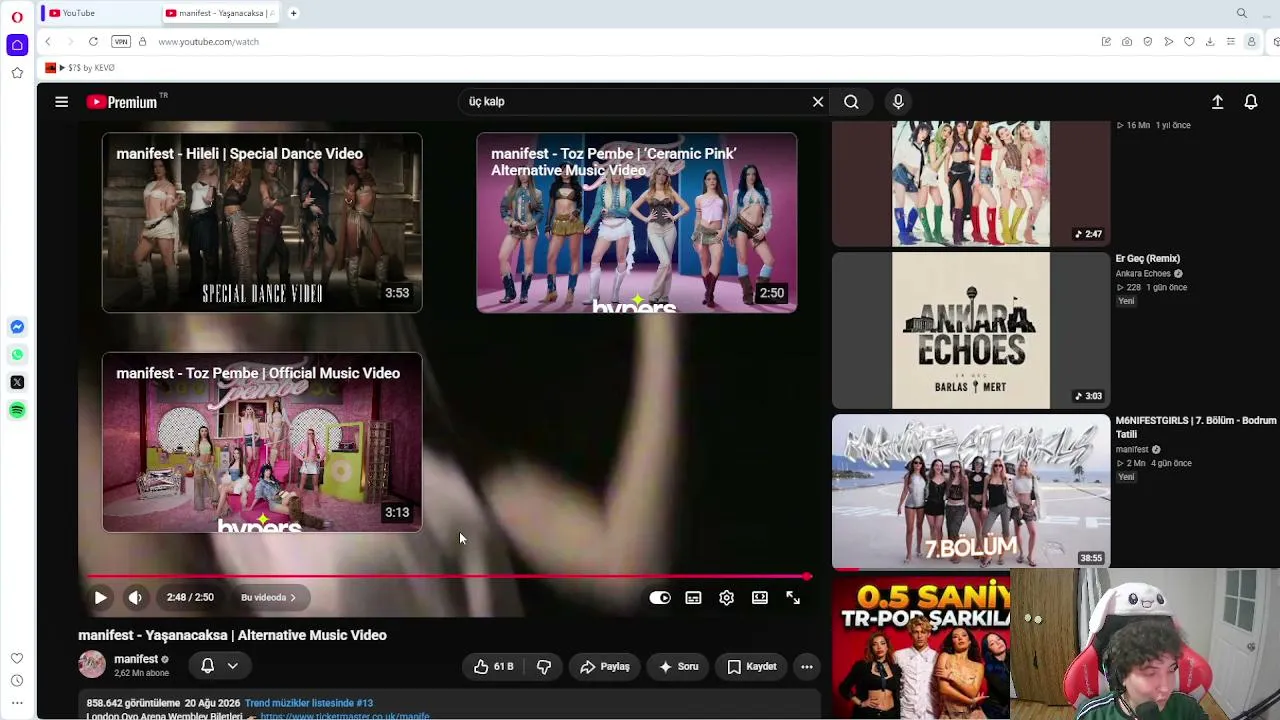Viewport: 1280px width, 720px height.
Task: Open the Soru ask button
Action: click(x=678, y=667)
